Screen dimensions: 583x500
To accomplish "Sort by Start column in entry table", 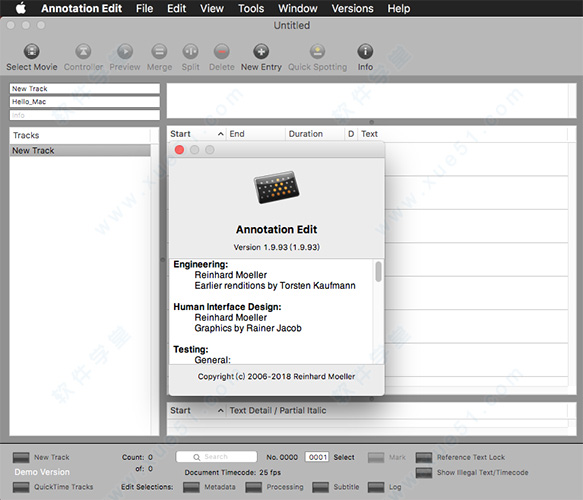I will coord(197,134).
